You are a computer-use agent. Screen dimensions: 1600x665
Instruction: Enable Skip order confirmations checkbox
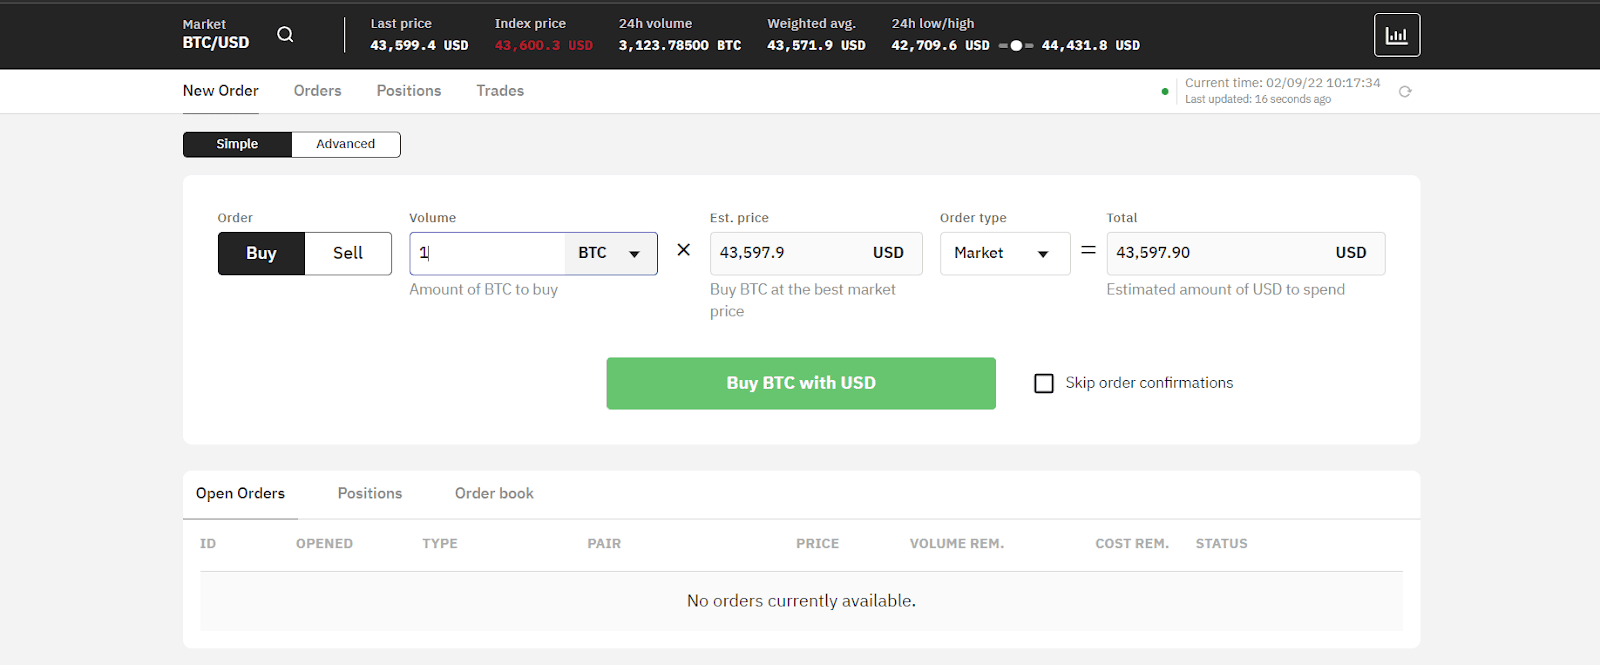tap(1044, 383)
